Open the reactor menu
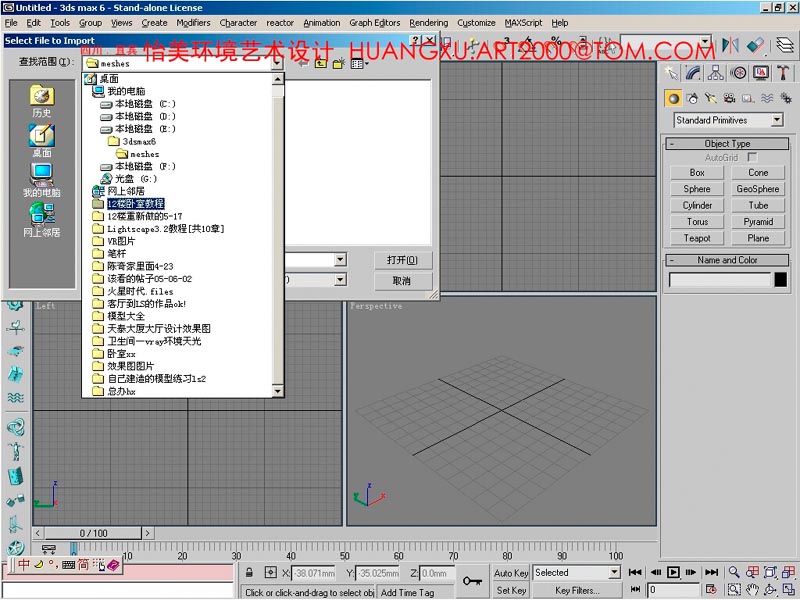 pyautogui.click(x=280, y=23)
